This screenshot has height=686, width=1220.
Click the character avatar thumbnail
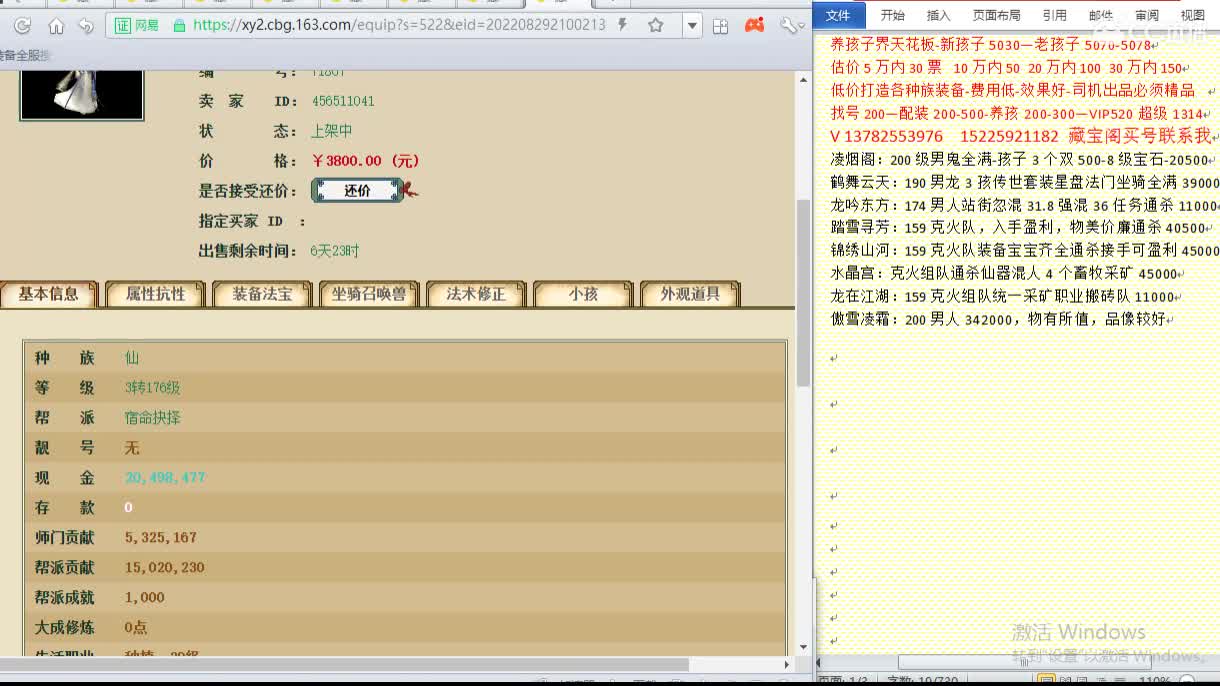82,94
